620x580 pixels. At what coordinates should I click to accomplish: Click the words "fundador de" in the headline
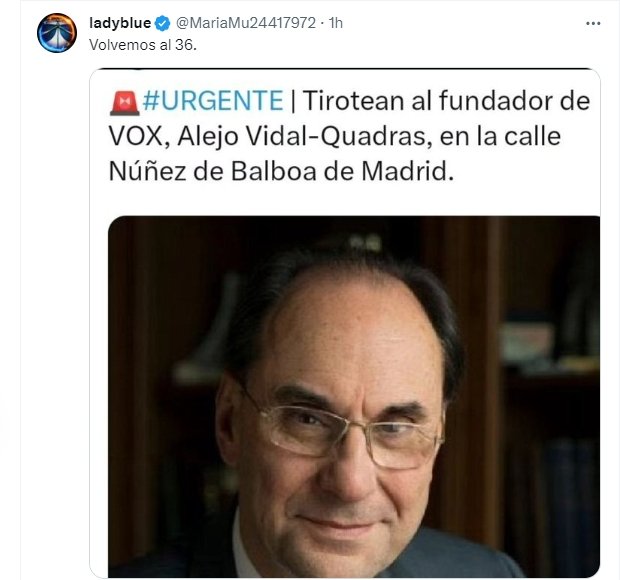514,100
